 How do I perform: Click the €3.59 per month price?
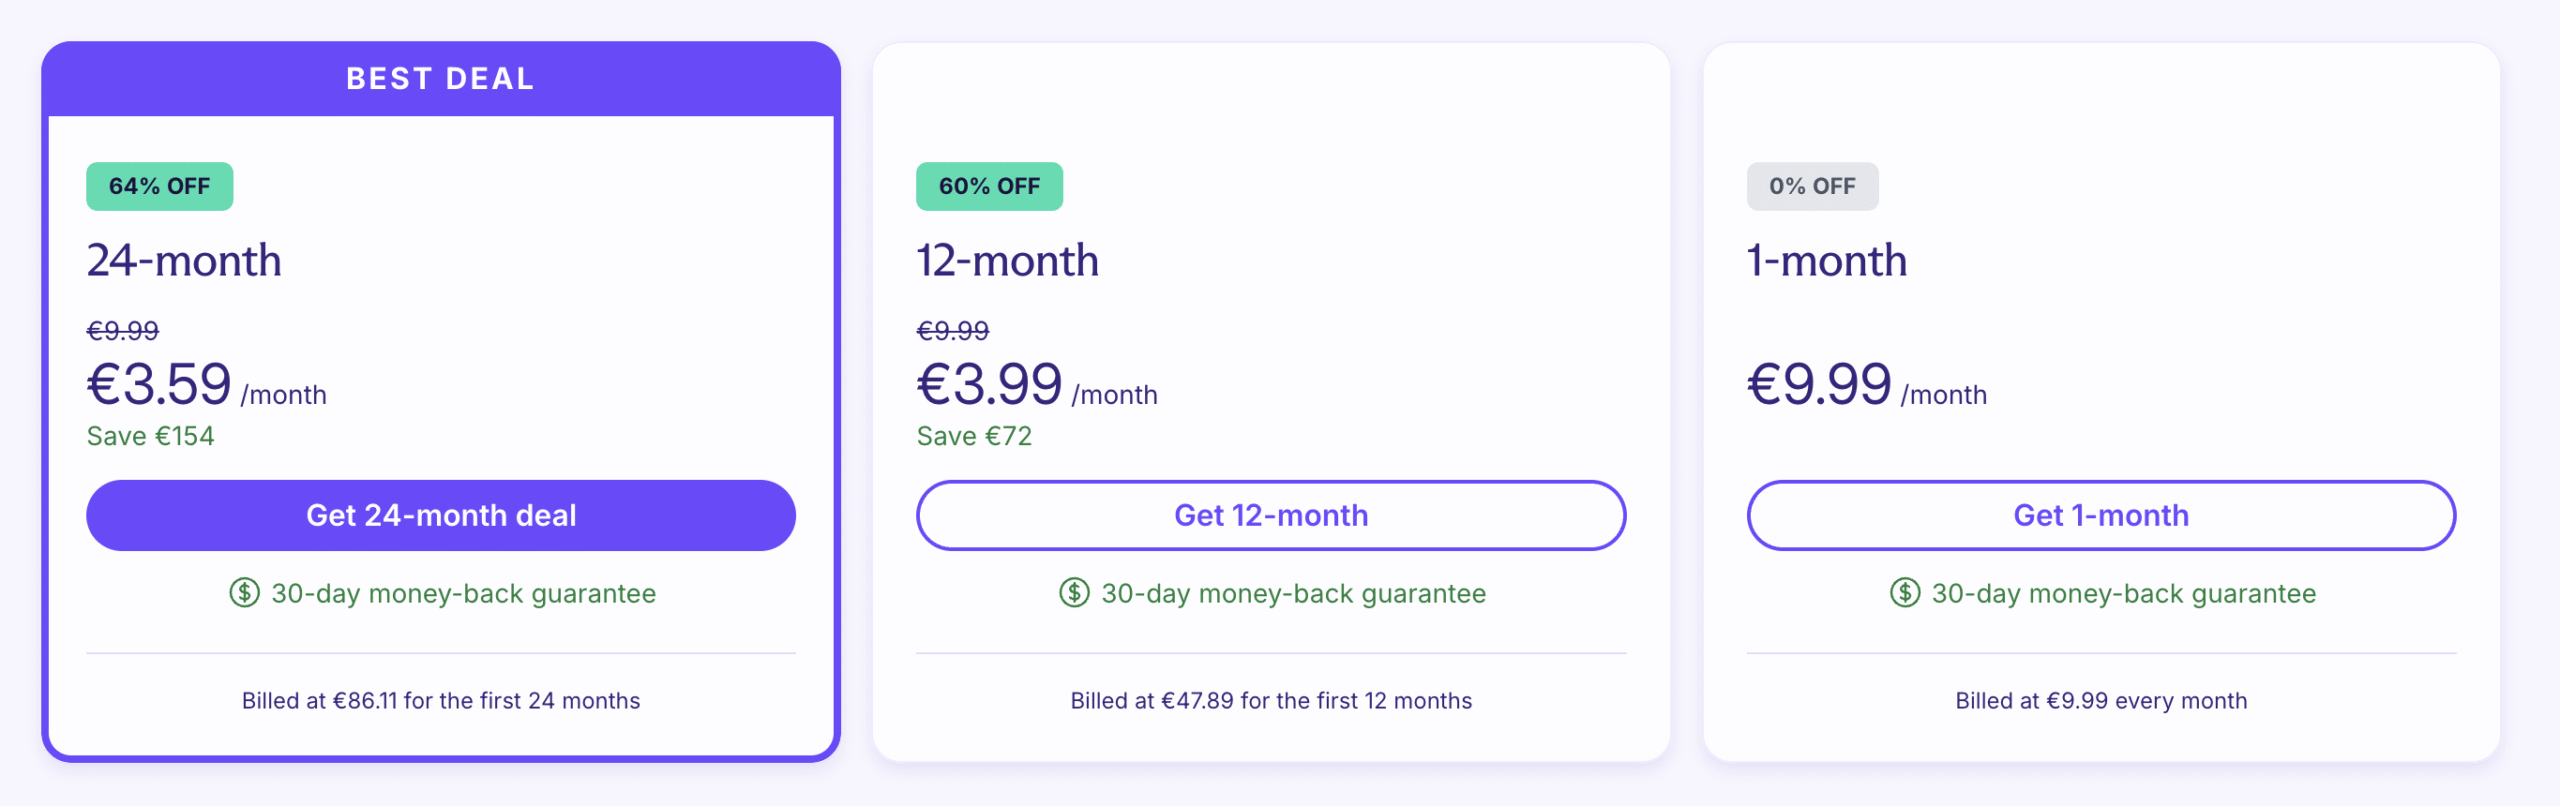160,385
